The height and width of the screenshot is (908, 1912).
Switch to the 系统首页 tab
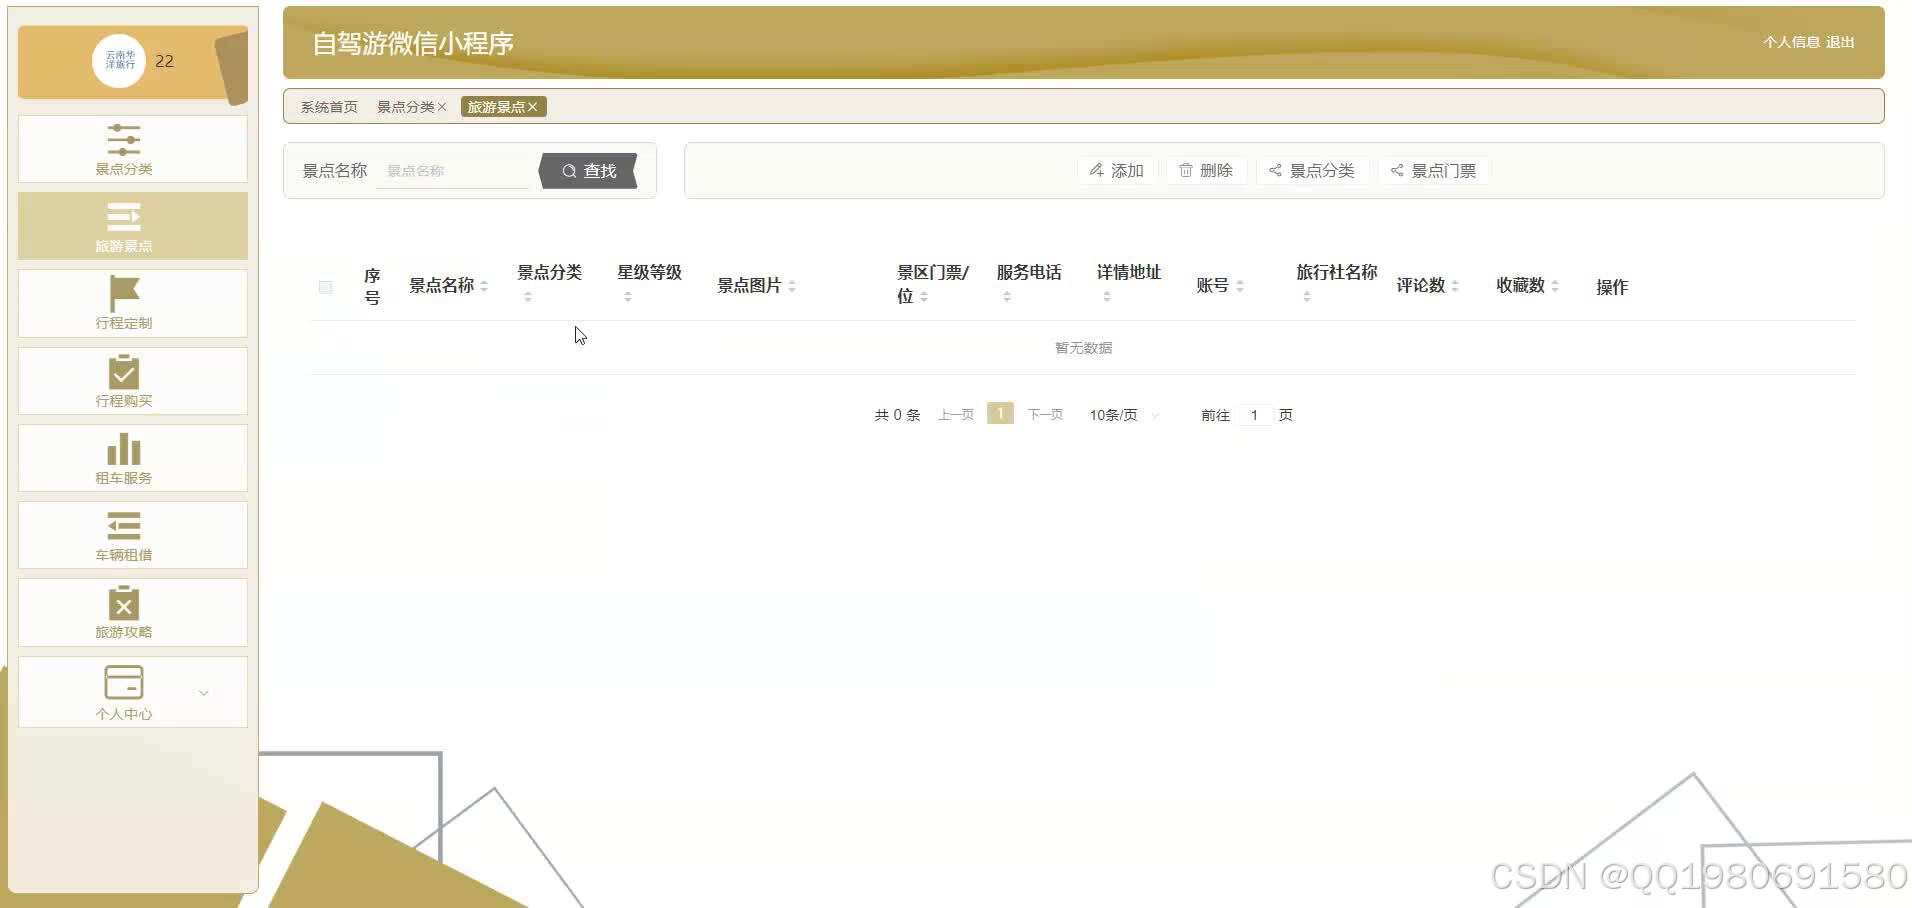click(327, 106)
